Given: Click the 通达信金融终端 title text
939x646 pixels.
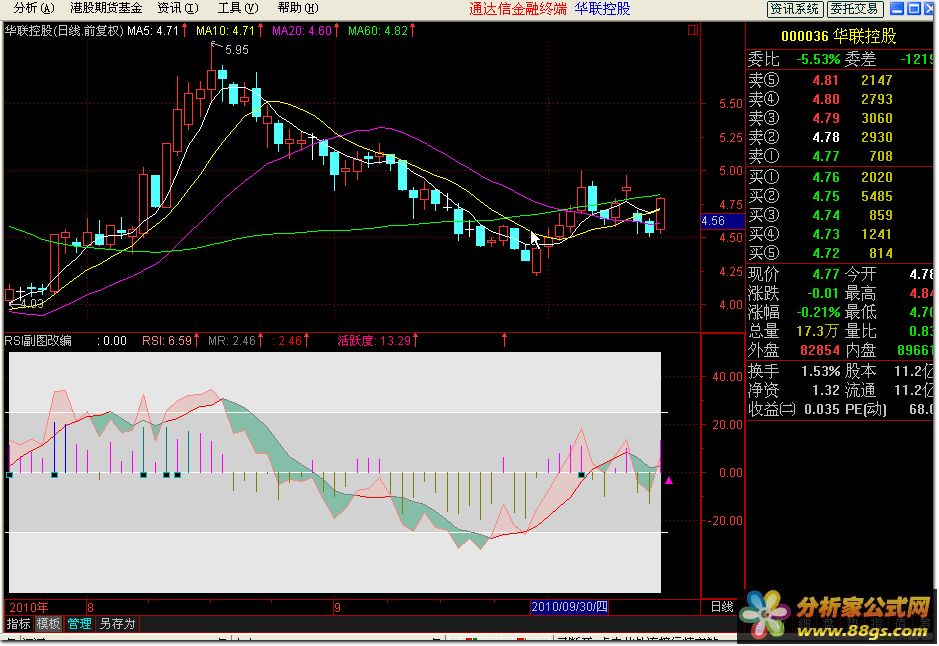Looking at the screenshot, I should tap(517, 8).
